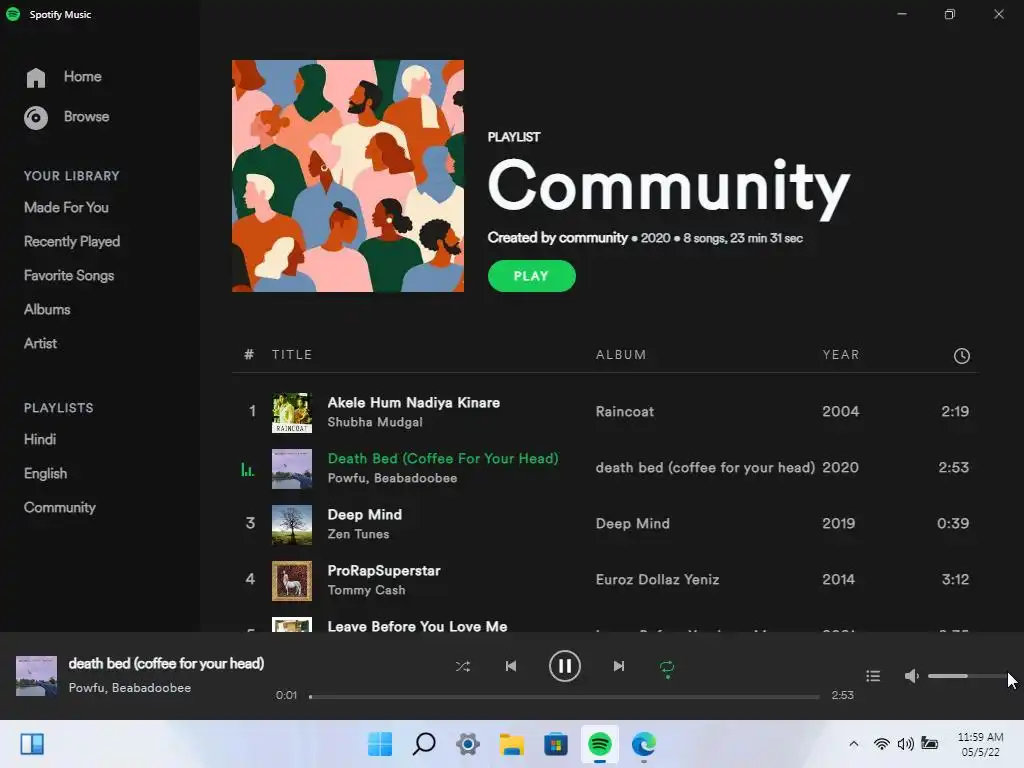This screenshot has width=1024, height=768.
Task: Click now-playing album thumbnail in player bar
Action: click(36, 676)
